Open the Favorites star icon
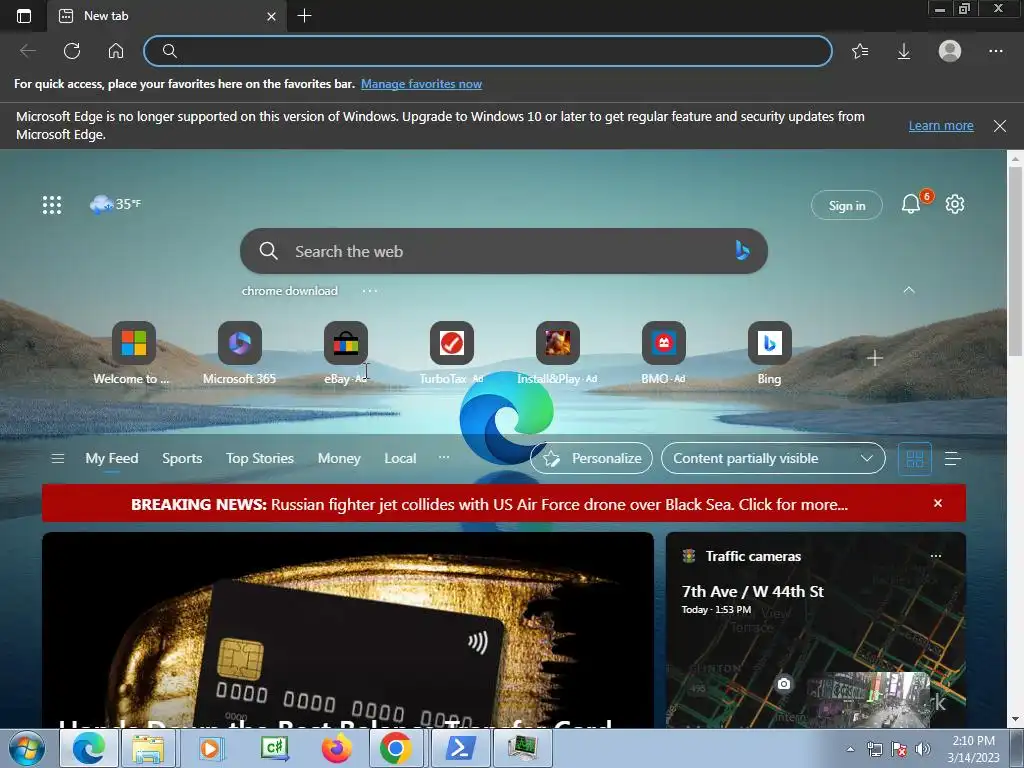The image size is (1024, 768). tap(860, 51)
